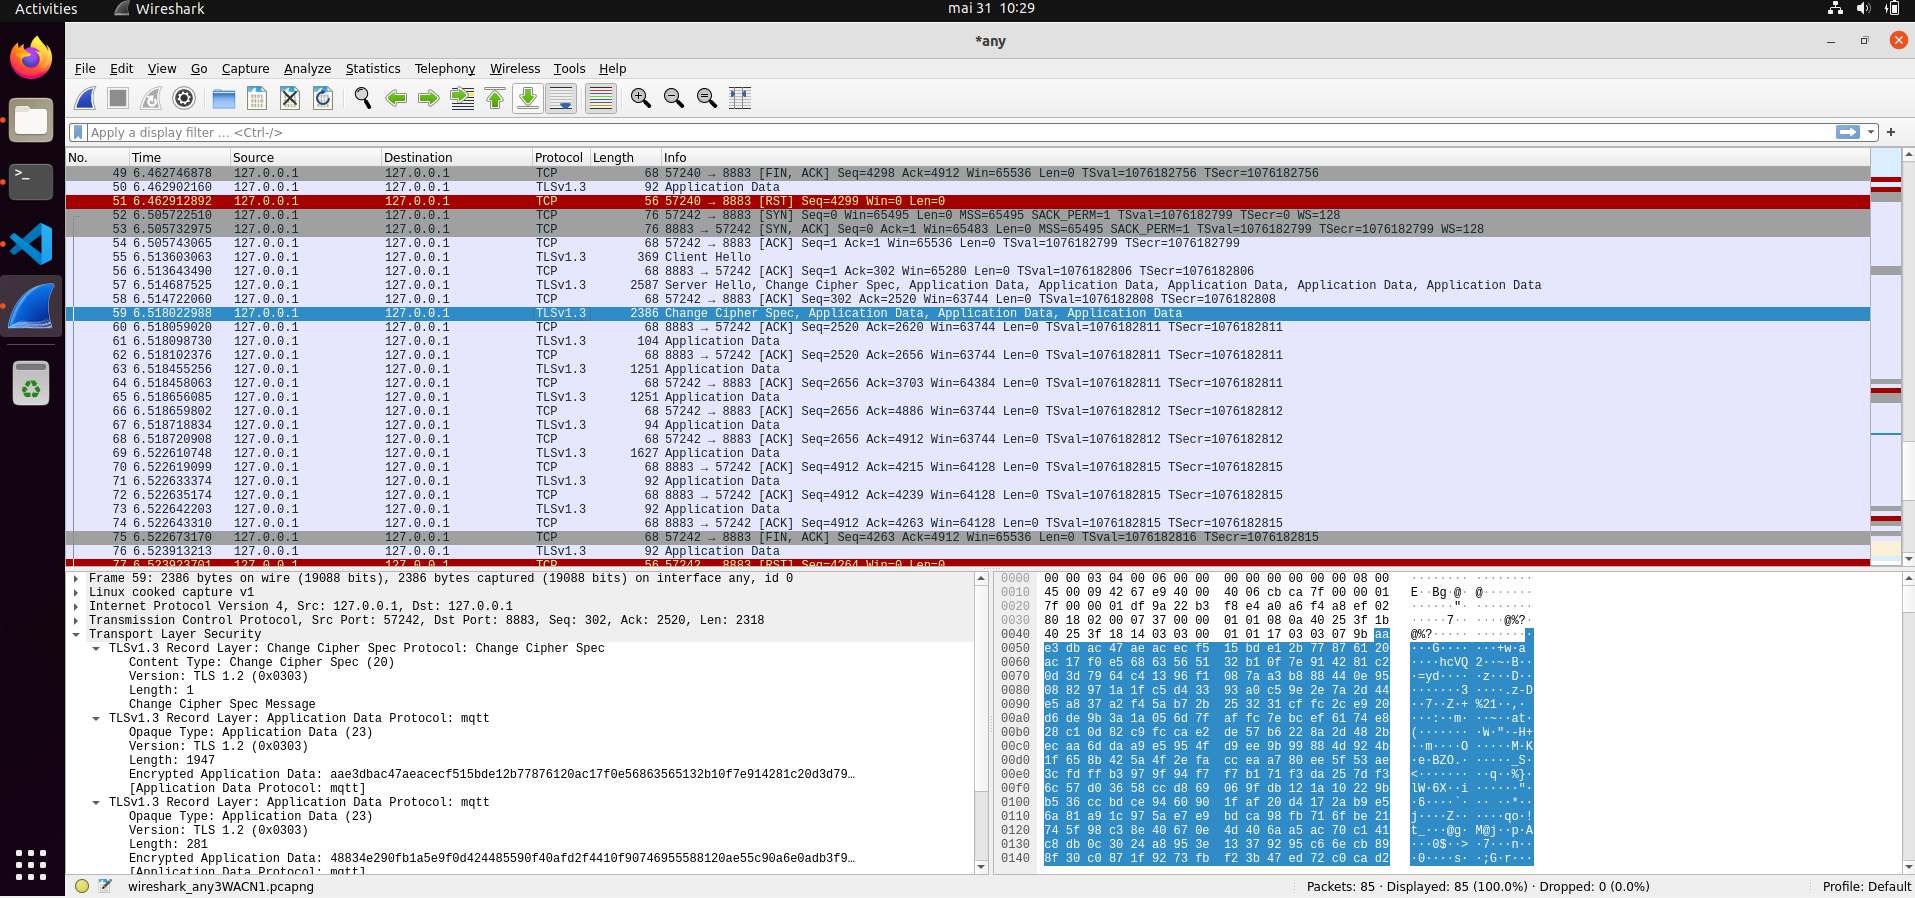The height and width of the screenshot is (898, 1915).
Task: Start a new capture with the shark fin icon
Action: (x=86, y=98)
